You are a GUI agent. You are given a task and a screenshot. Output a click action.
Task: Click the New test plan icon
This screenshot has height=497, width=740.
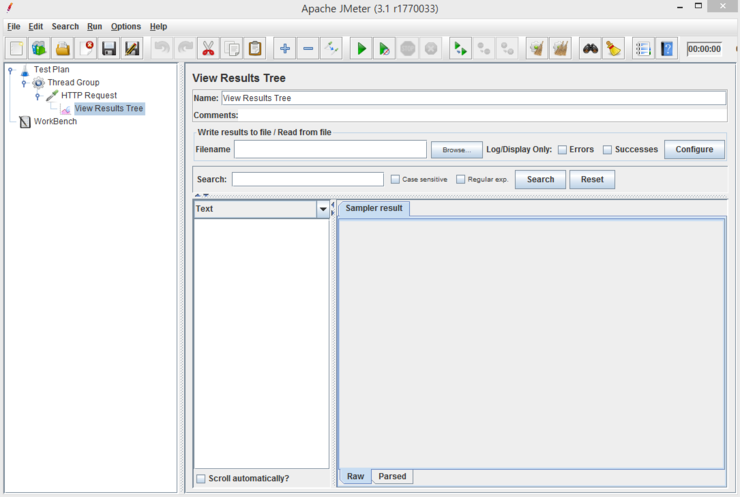17,49
